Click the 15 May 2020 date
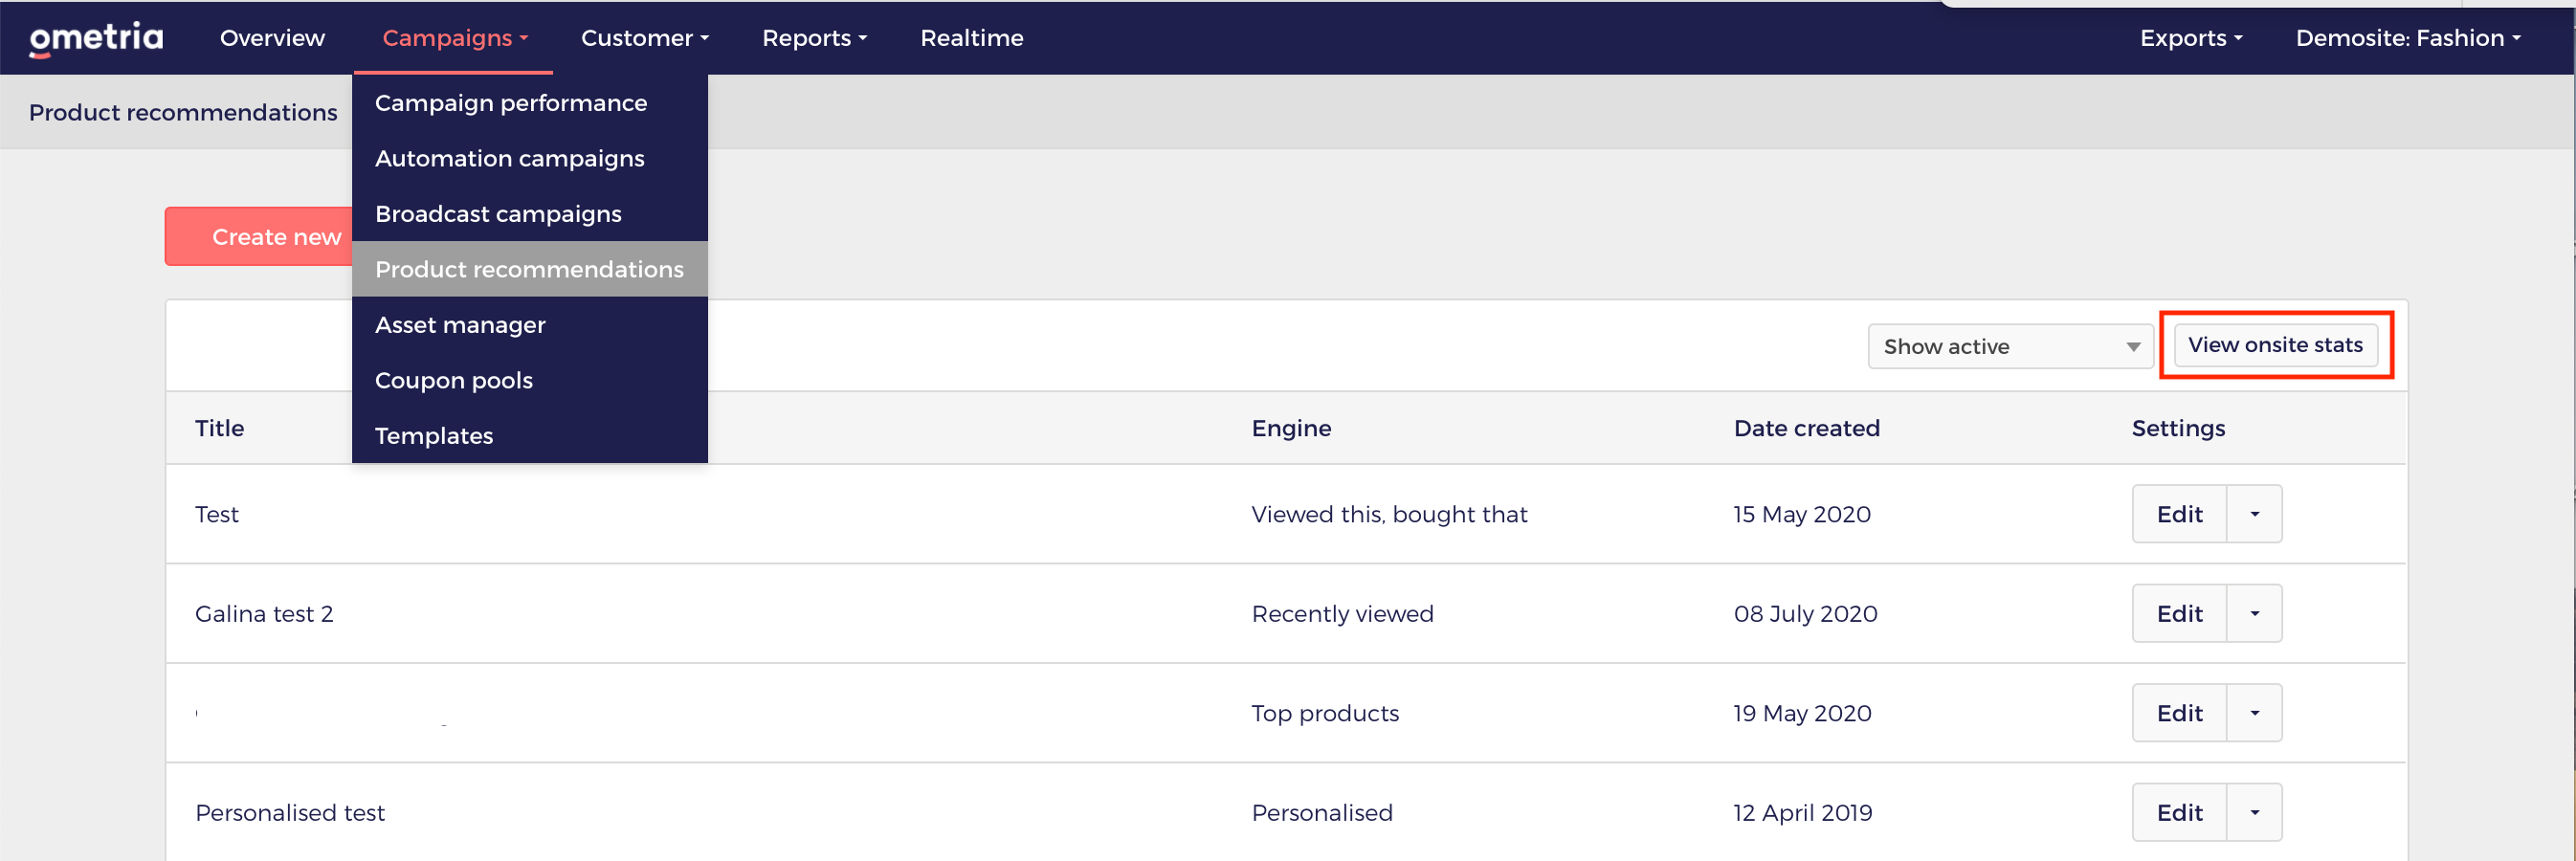This screenshot has width=2576, height=861. coord(1802,514)
